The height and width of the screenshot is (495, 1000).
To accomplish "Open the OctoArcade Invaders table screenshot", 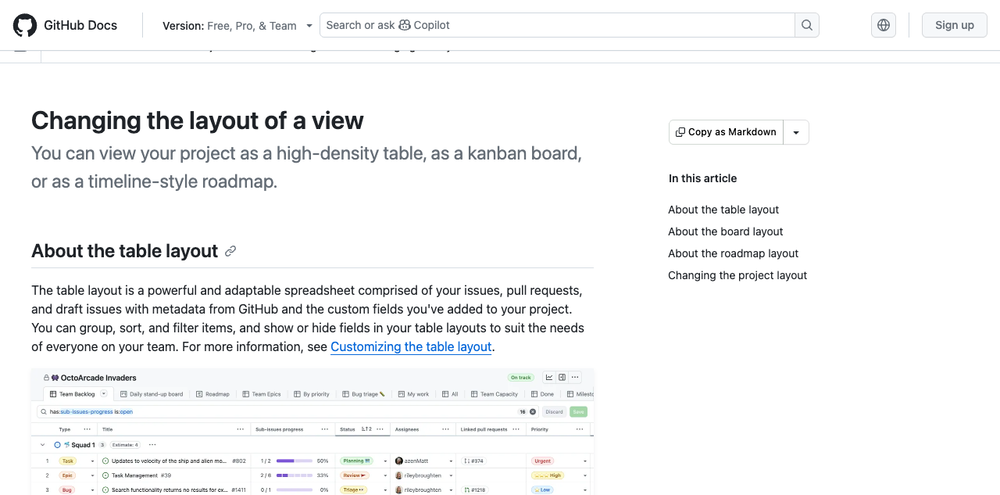I will click(312, 431).
